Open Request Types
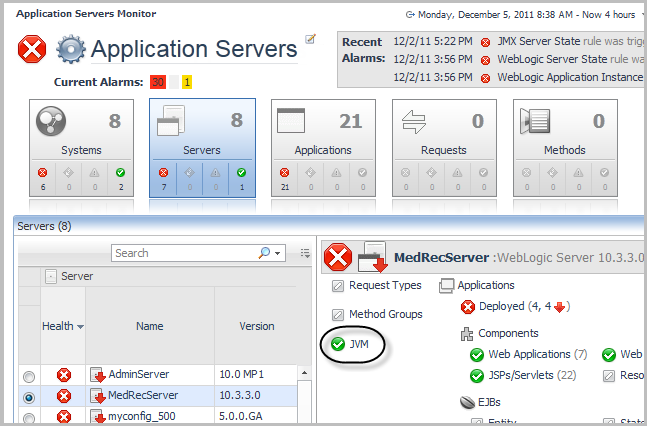647x426 pixels. point(385,285)
